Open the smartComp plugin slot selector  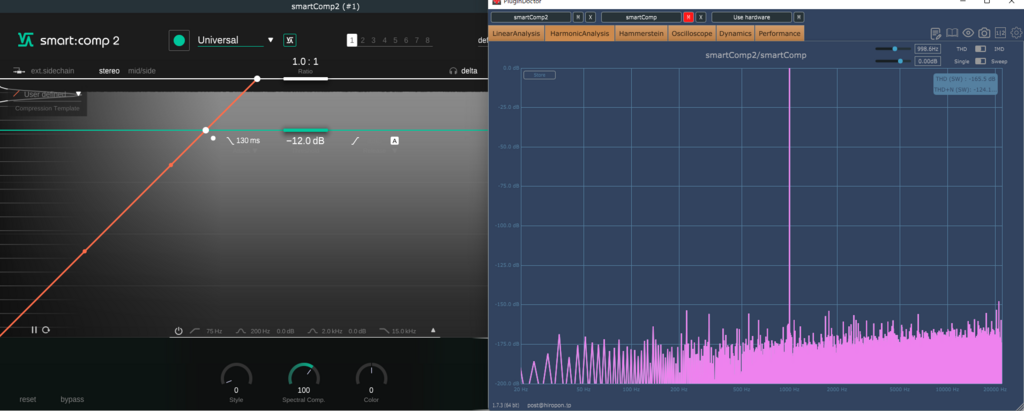coord(641,17)
